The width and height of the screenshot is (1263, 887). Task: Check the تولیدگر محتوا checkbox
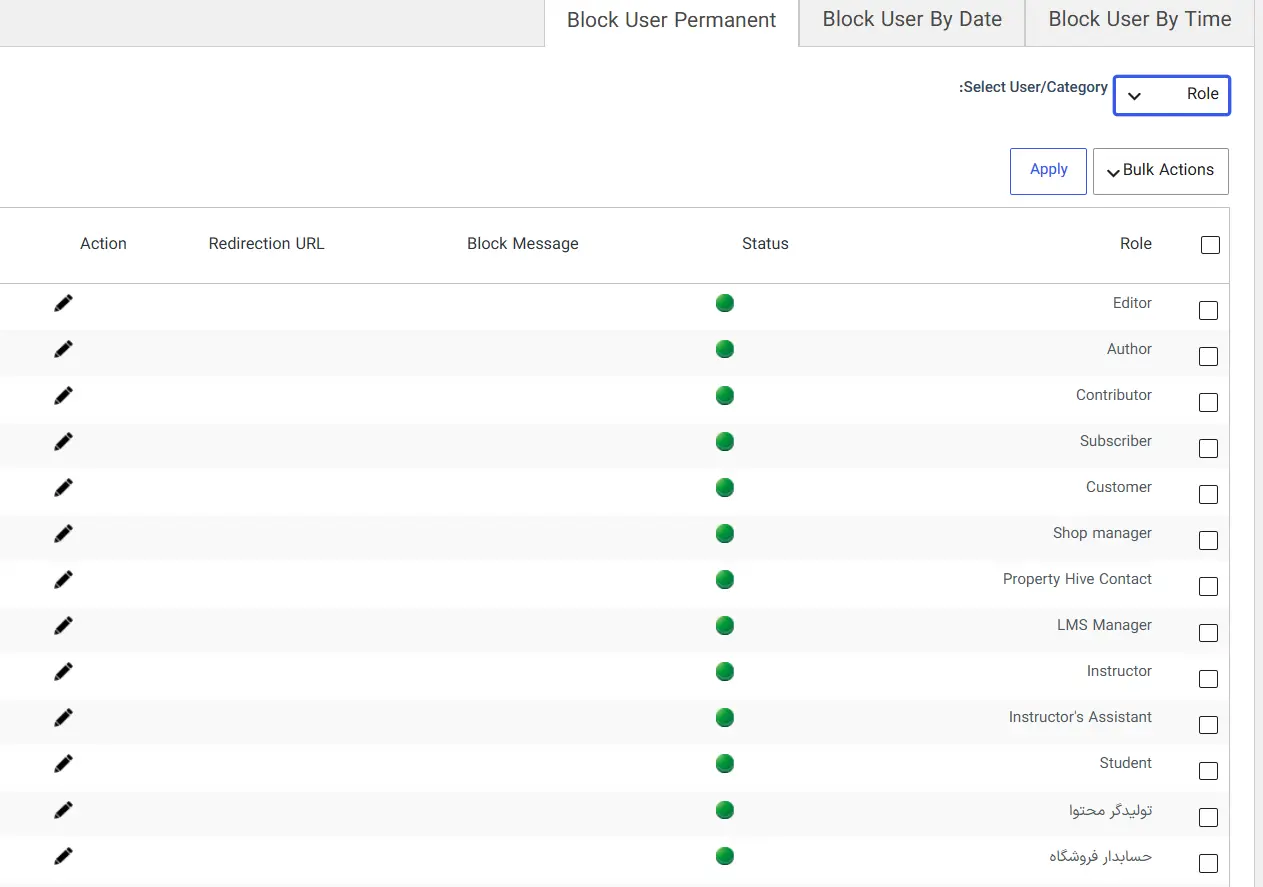click(1208, 817)
